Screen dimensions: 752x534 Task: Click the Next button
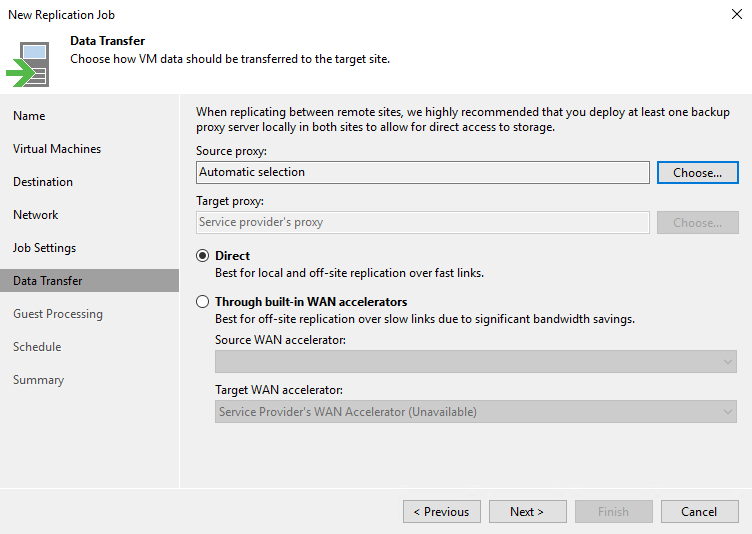(527, 512)
